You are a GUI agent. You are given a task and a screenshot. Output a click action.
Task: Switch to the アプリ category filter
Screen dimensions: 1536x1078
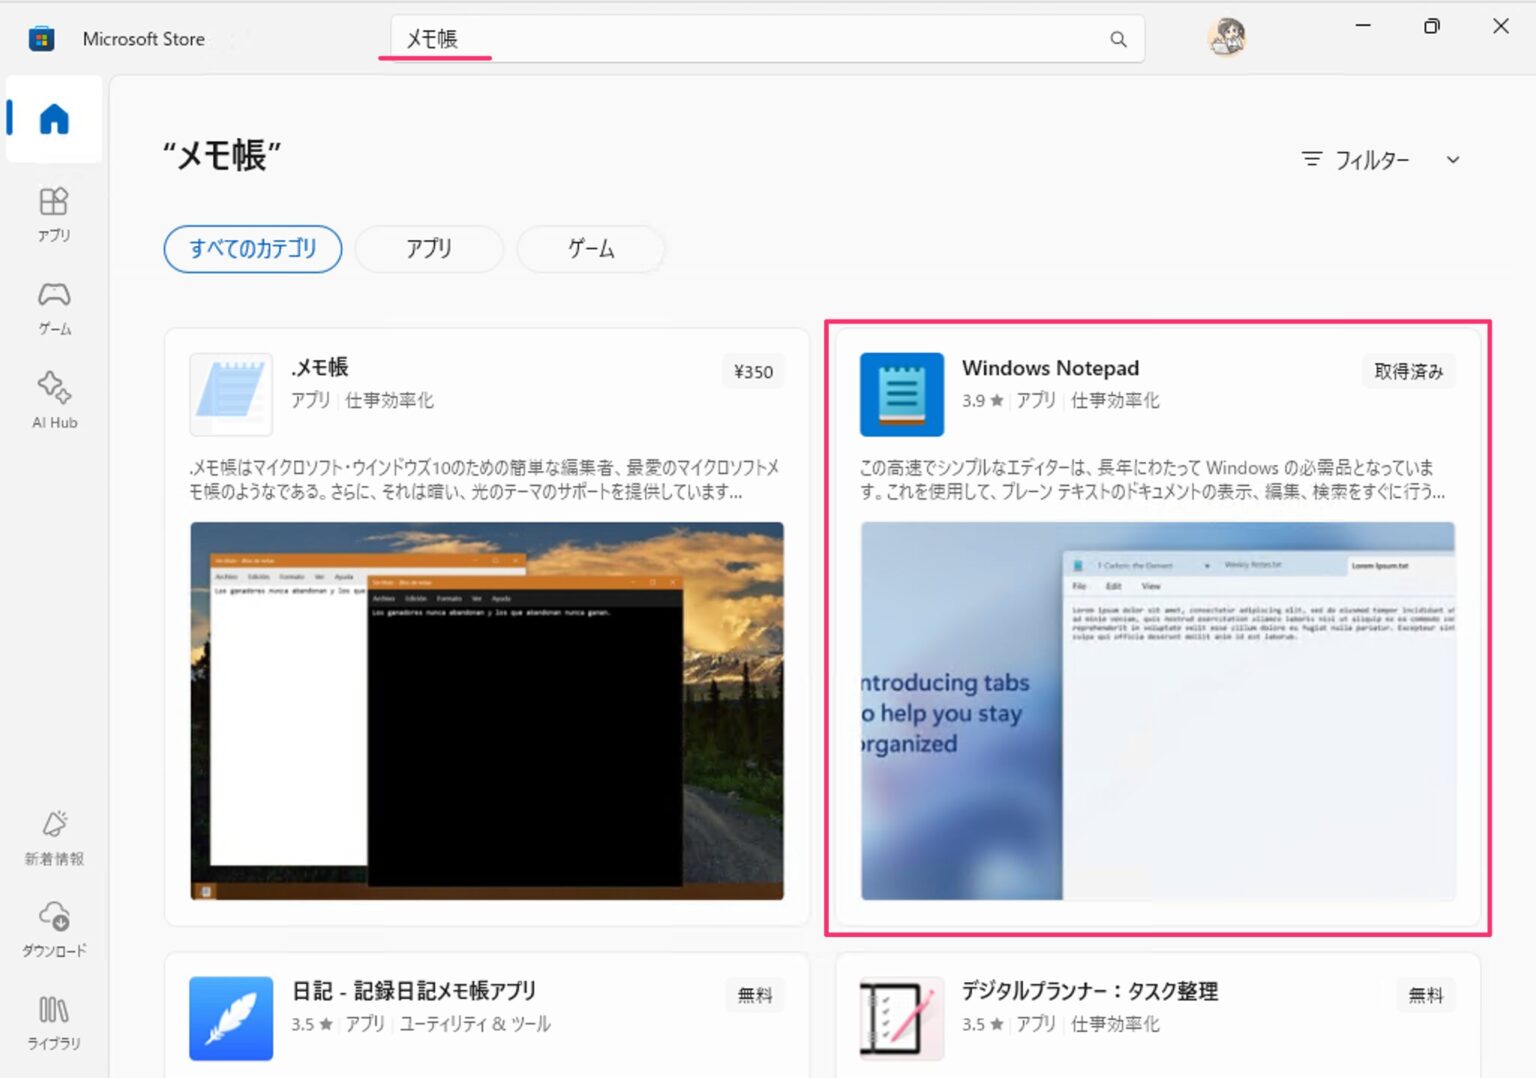click(429, 249)
